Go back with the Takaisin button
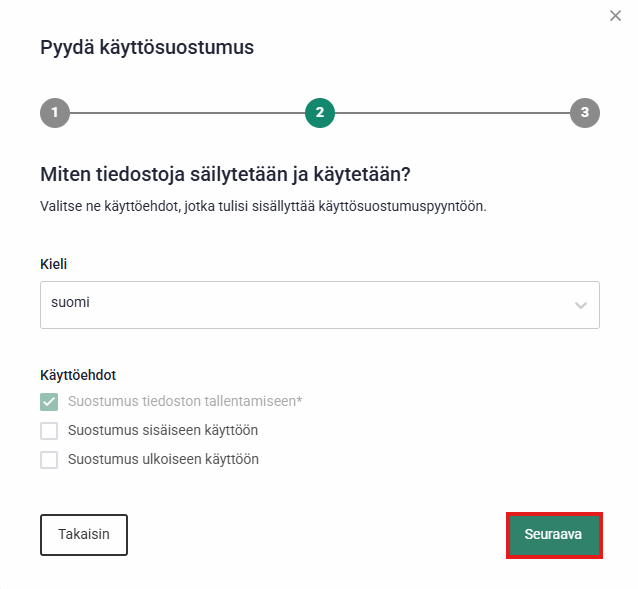The height and width of the screenshot is (589, 638). [84, 535]
